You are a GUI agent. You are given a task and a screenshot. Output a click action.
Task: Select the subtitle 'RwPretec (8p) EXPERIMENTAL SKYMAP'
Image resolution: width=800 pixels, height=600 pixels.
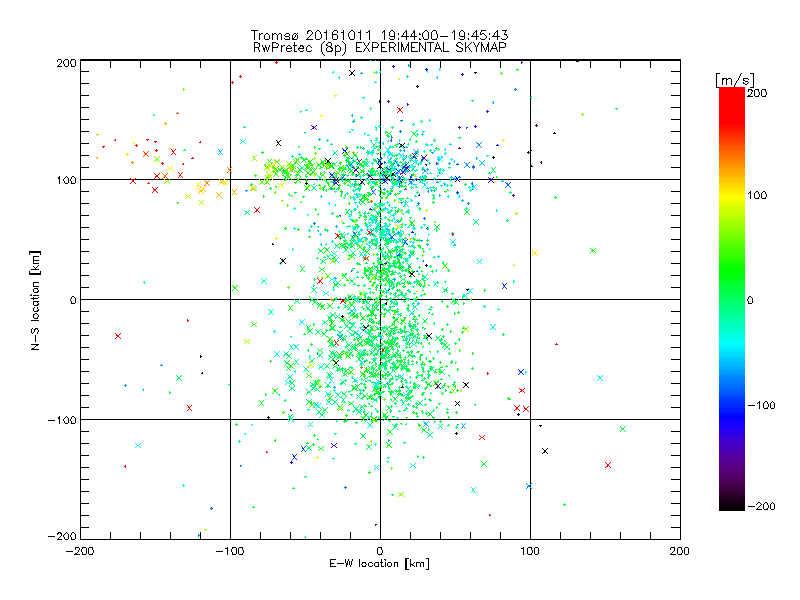380,47
